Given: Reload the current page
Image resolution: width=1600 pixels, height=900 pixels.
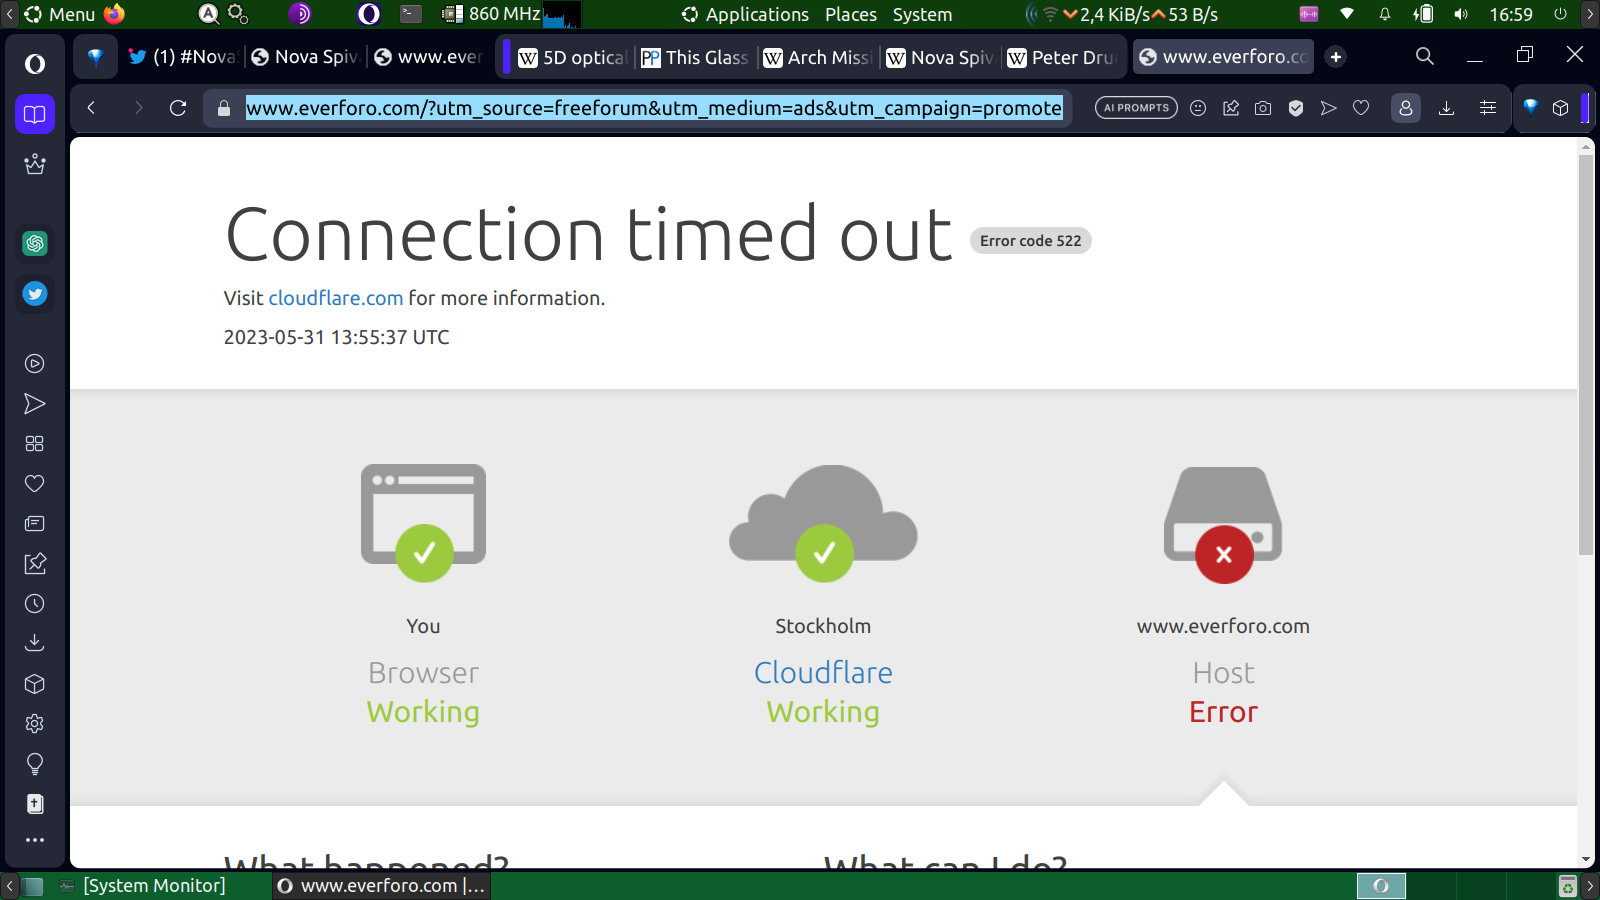Looking at the screenshot, I should [178, 108].
